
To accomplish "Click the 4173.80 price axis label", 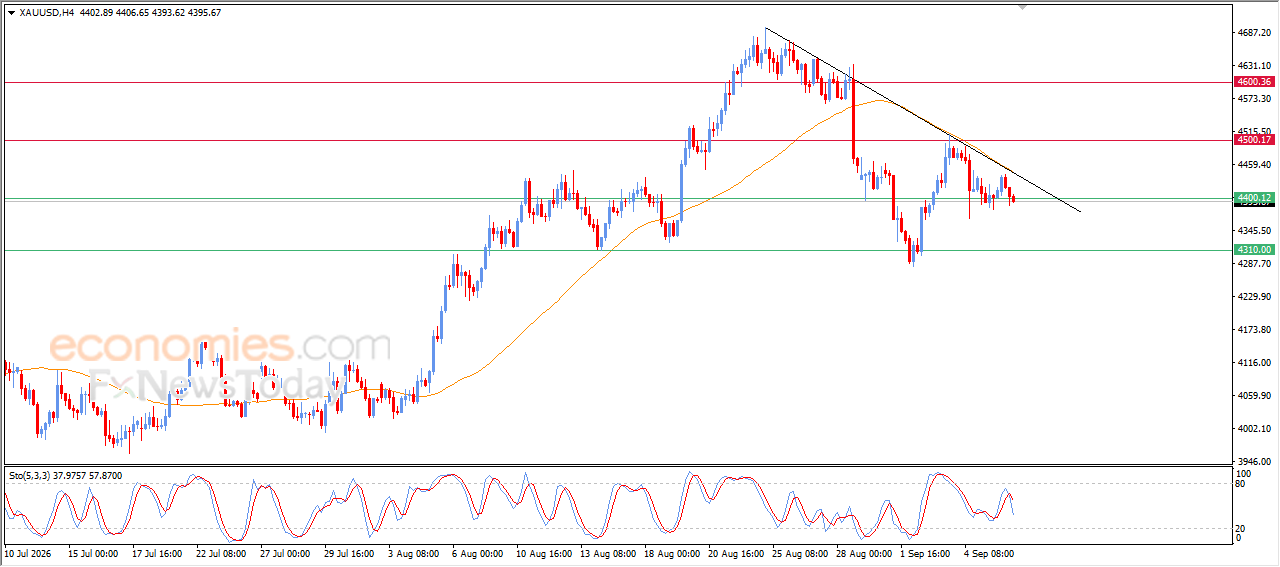I will coord(1253,329).
